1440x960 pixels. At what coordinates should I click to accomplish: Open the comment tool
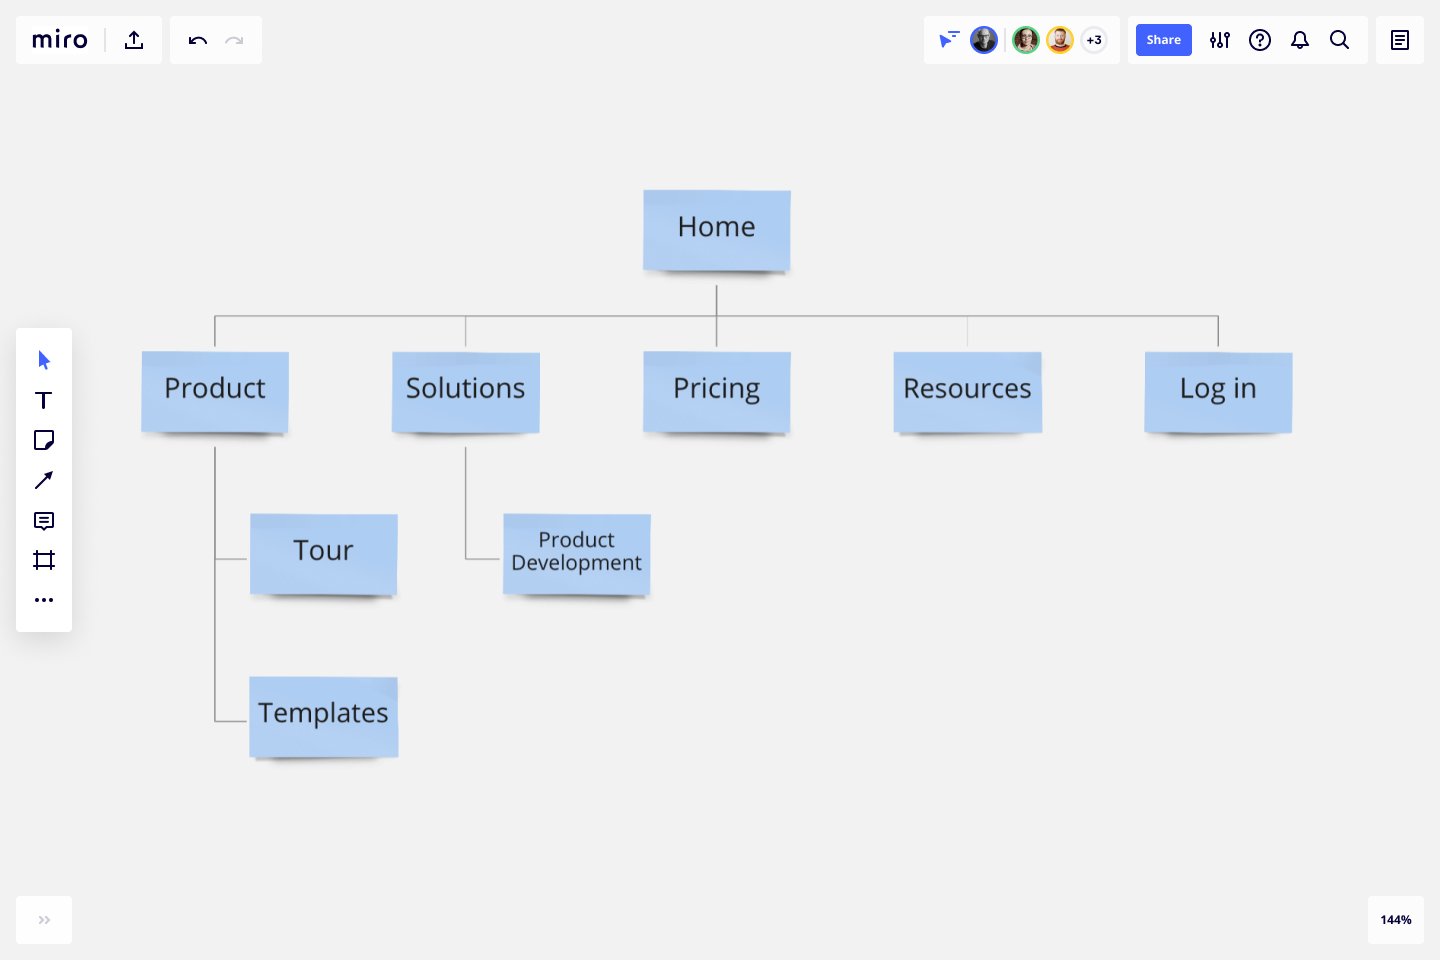point(44,520)
